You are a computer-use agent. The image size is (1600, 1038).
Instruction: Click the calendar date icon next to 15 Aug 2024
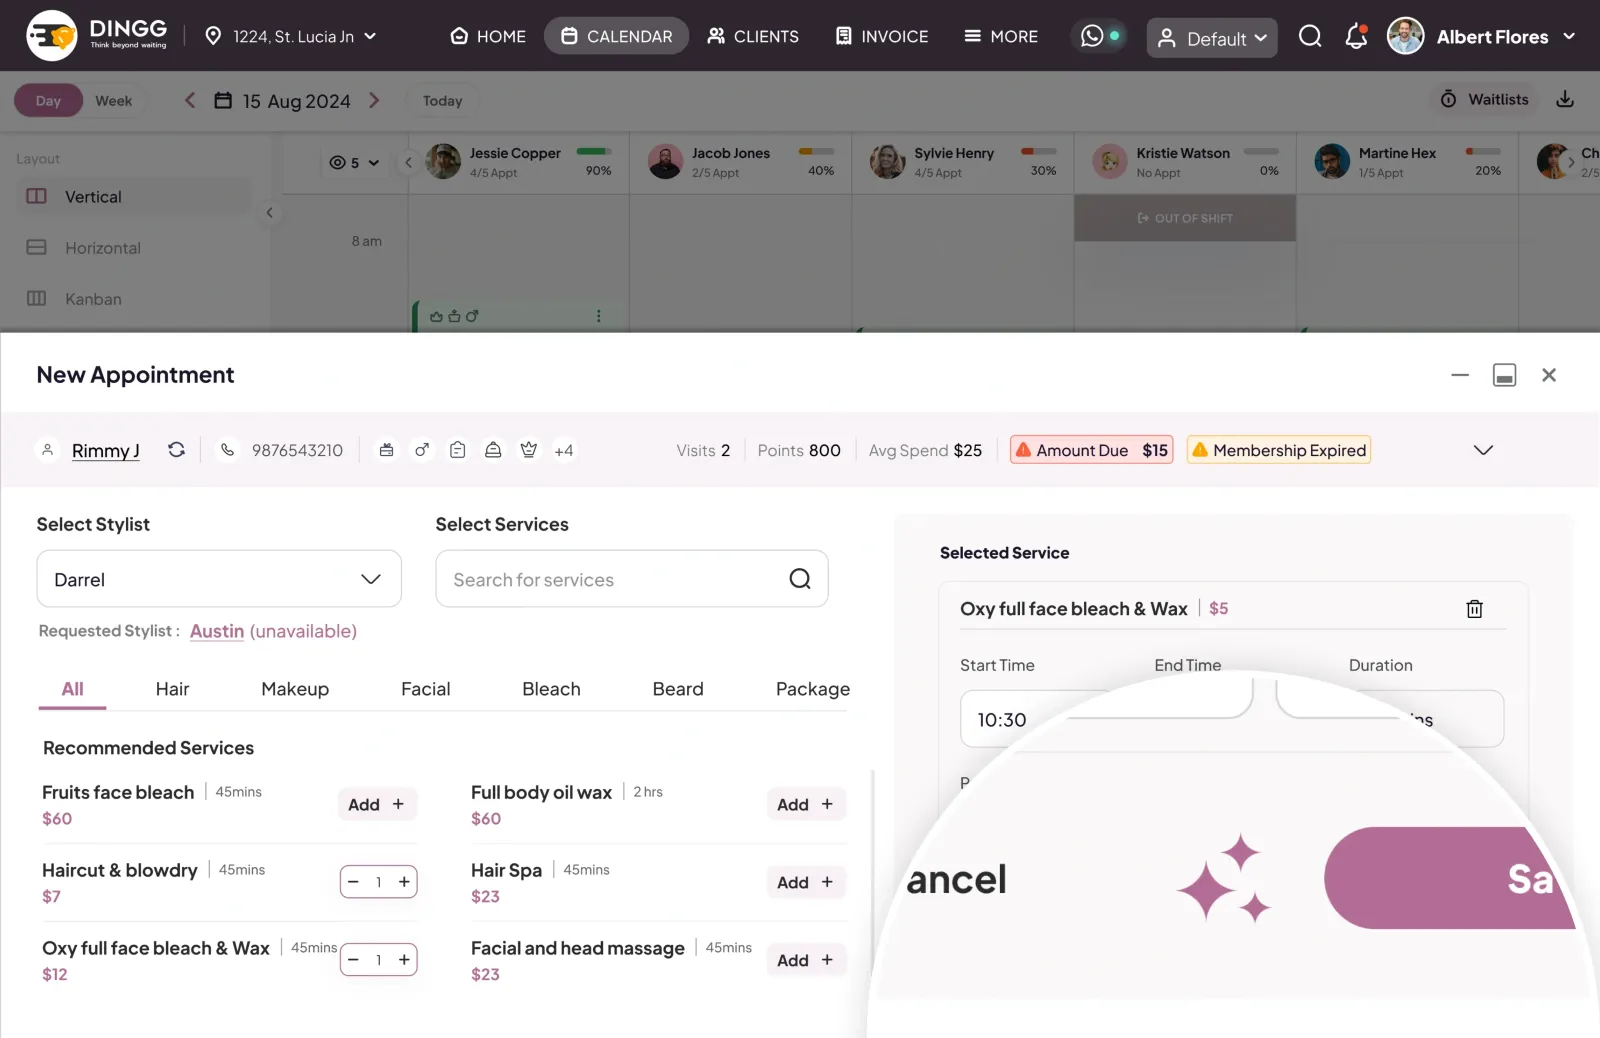coord(223,100)
